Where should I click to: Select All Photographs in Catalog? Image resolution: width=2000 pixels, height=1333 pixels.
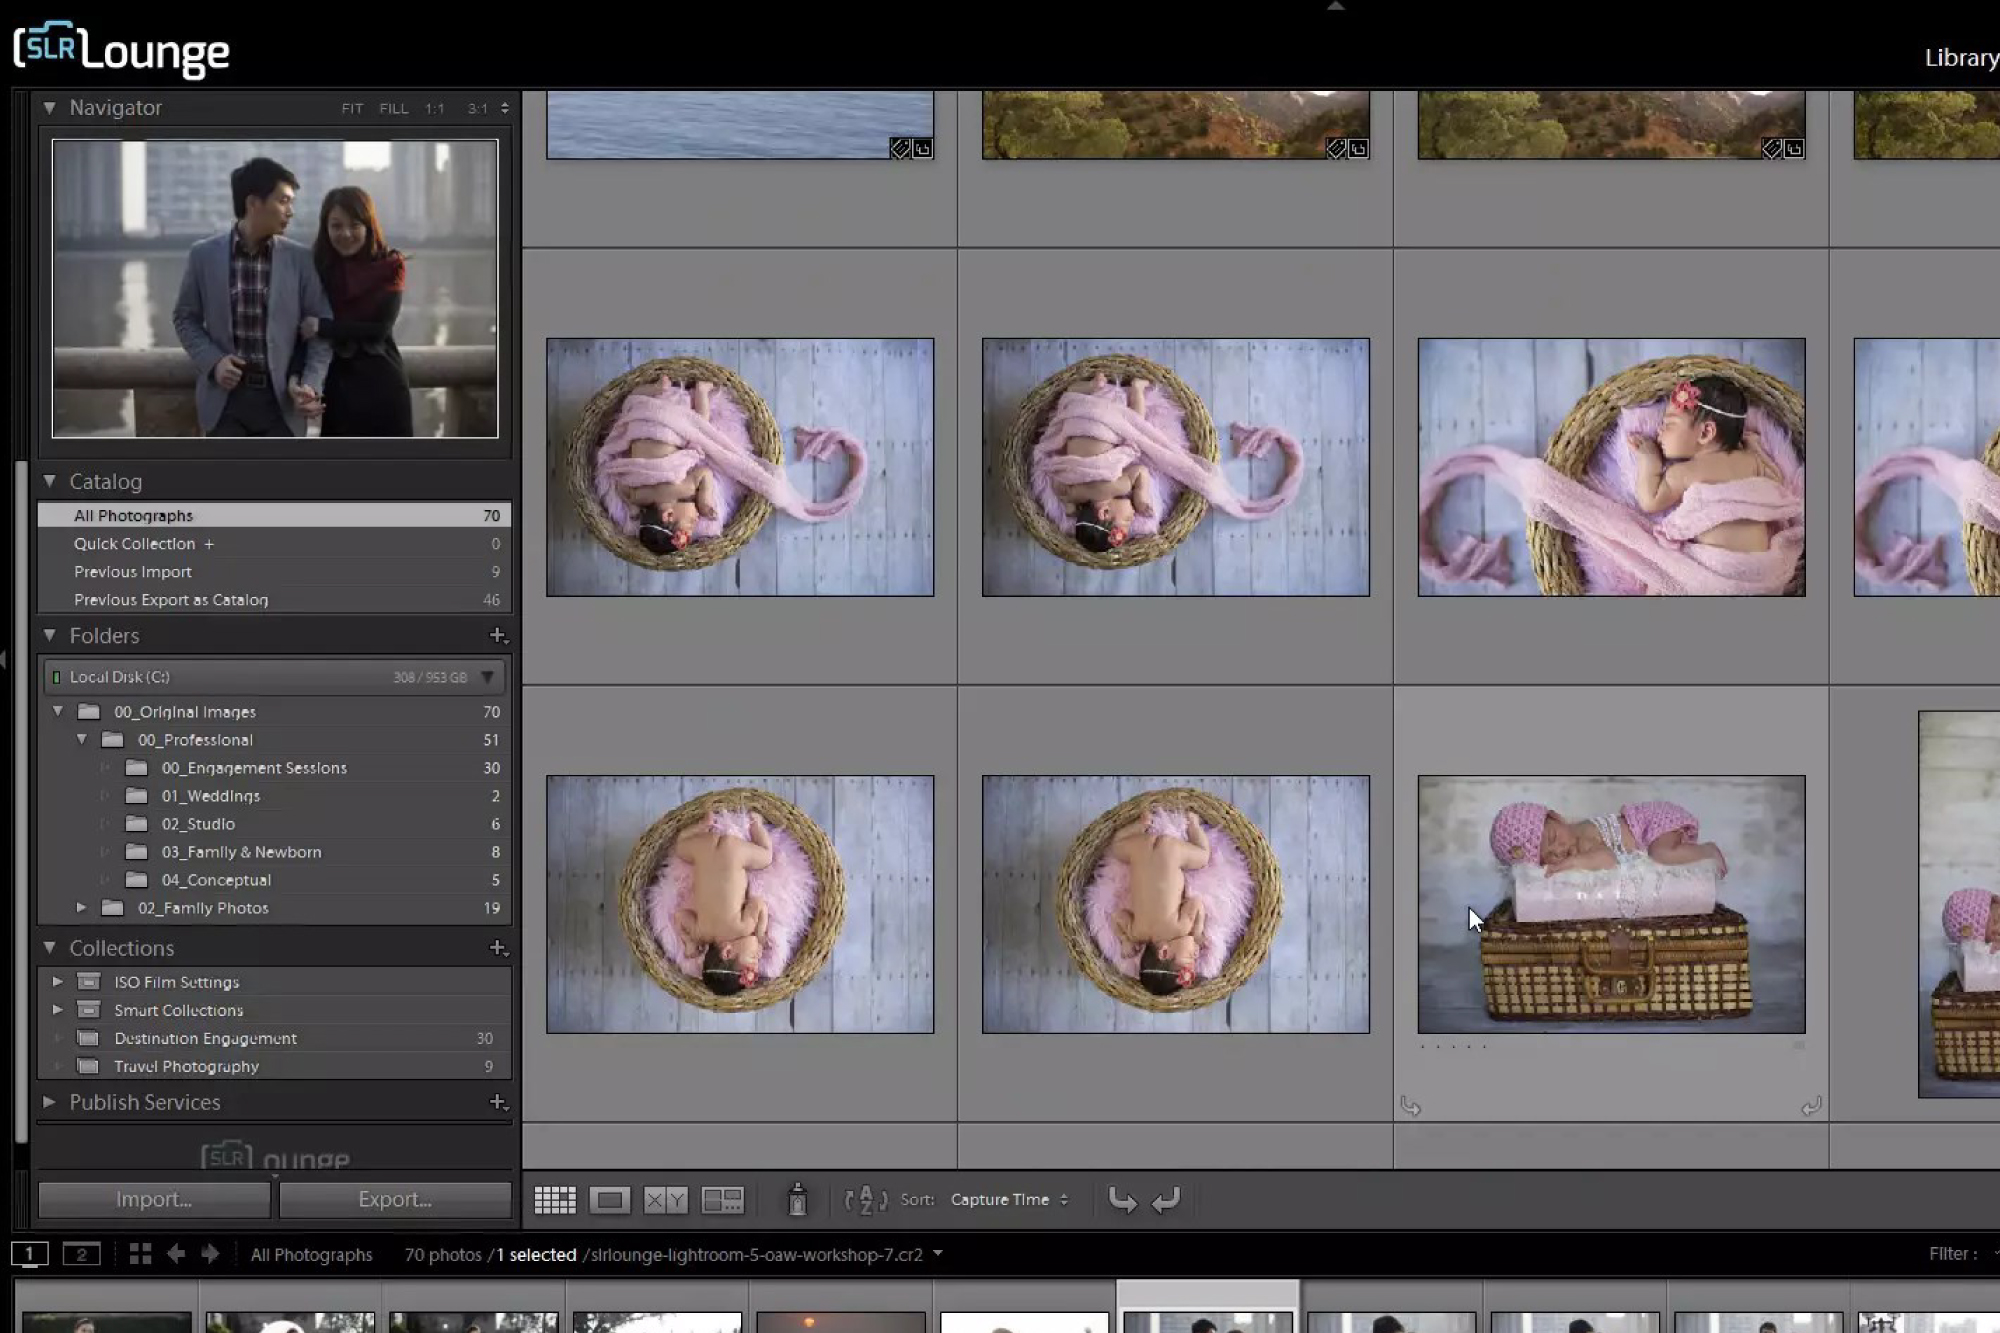click(274, 515)
